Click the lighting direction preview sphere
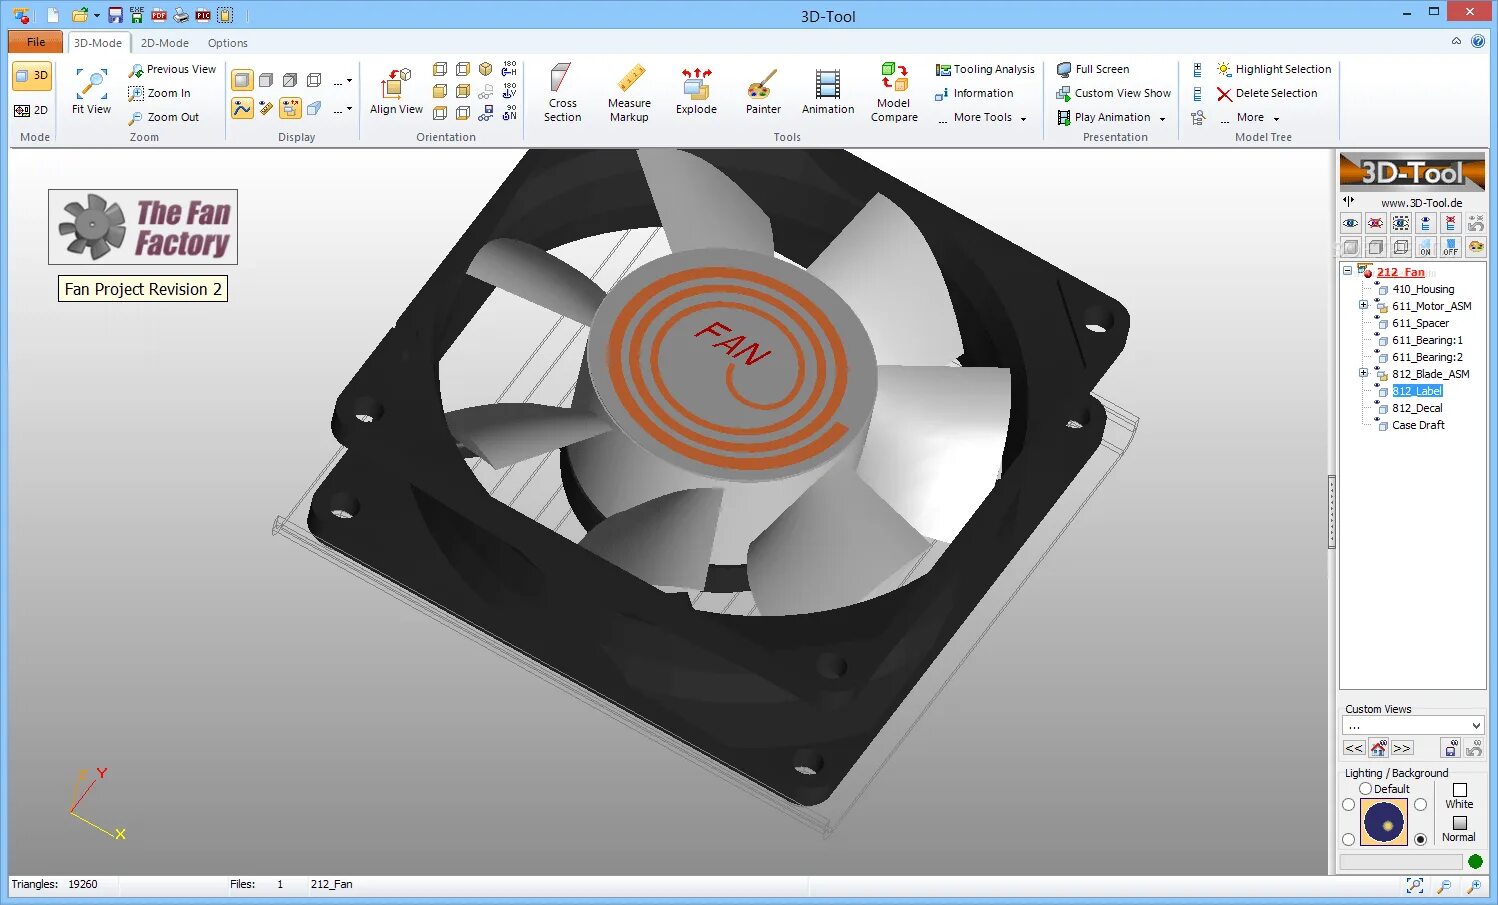This screenshot has height=905, width=1498. tap(1384, 822)
